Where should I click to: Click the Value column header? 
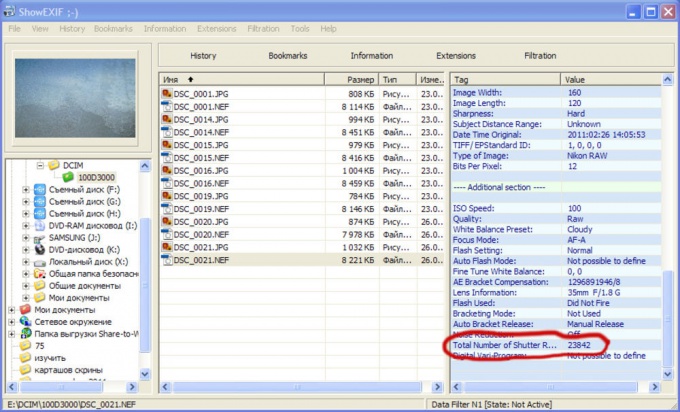click(611, 79)
